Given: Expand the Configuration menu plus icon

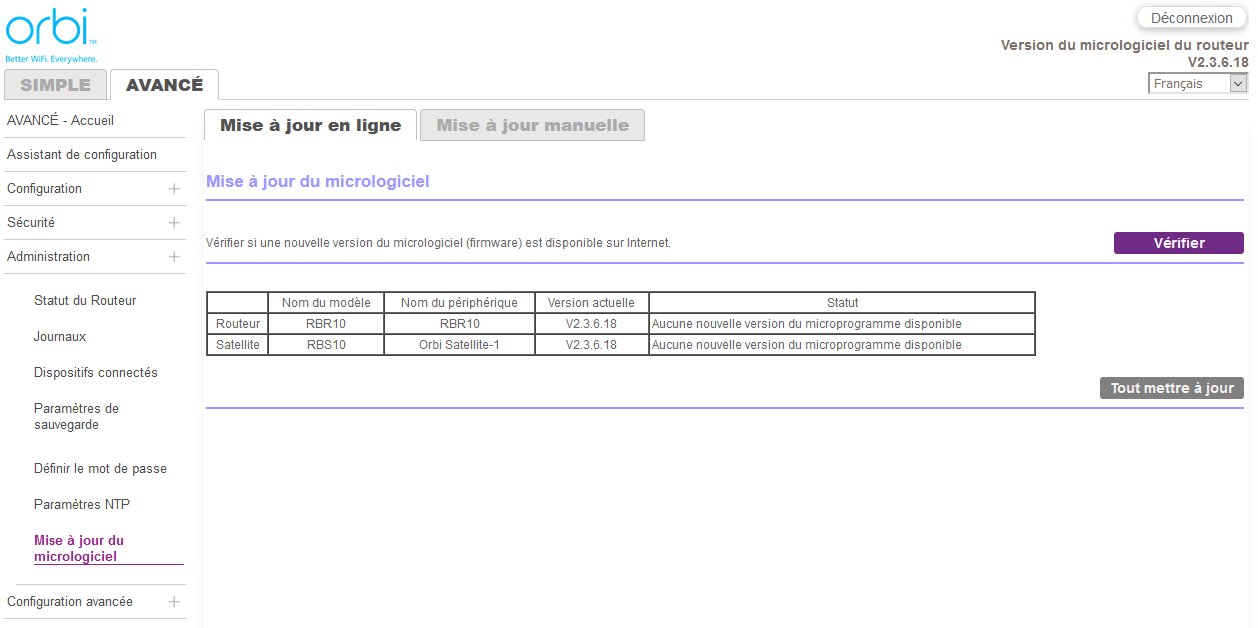Looking at the screenshot, I should point(174,189).
